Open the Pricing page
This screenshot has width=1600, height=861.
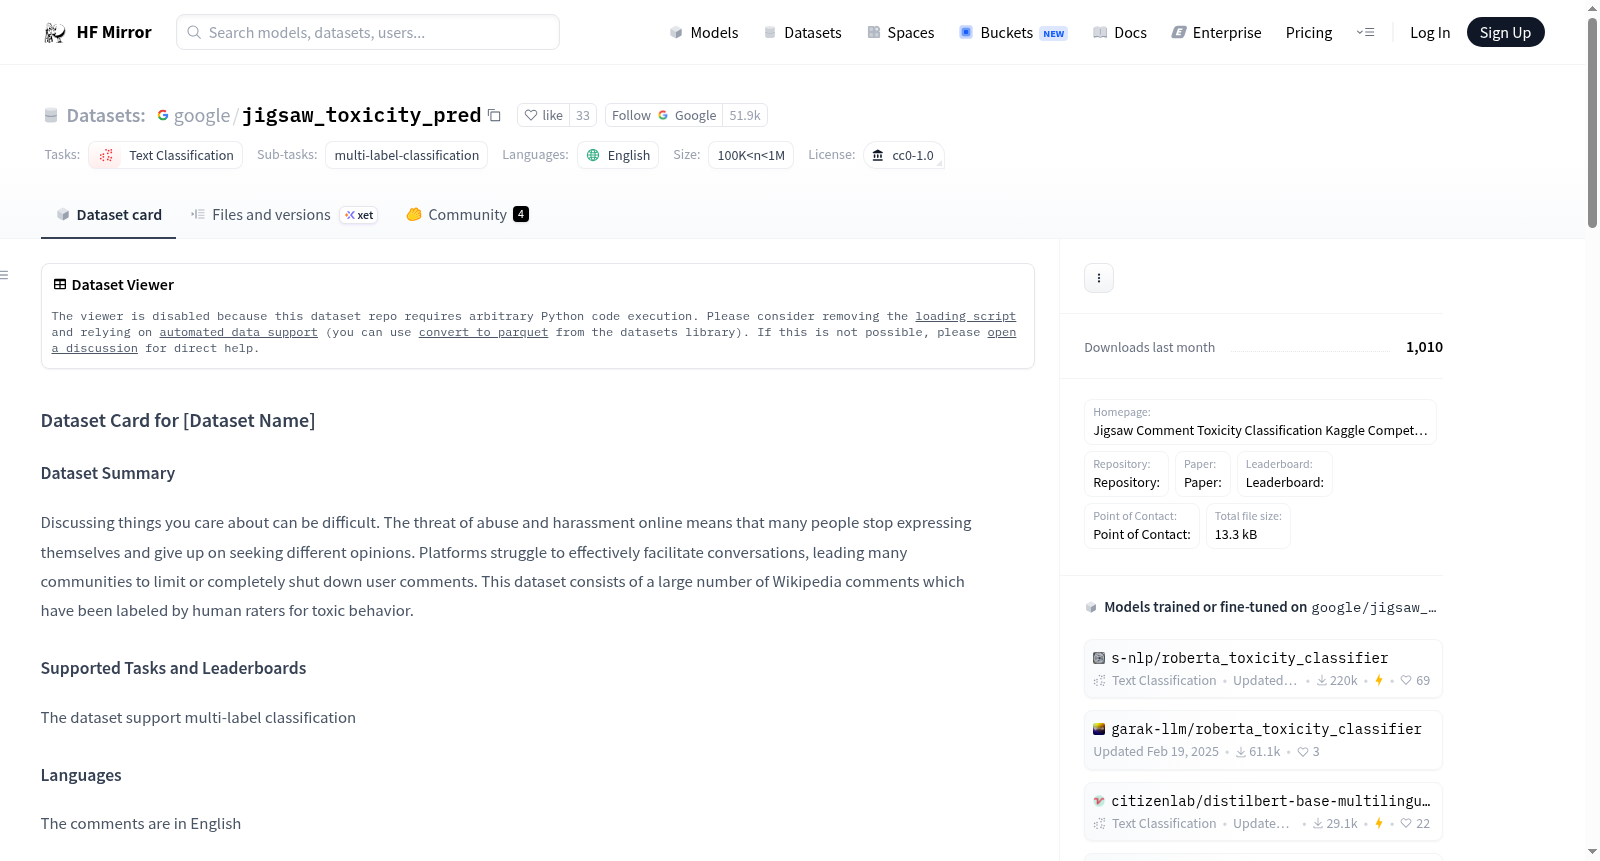pos(1309,32)
